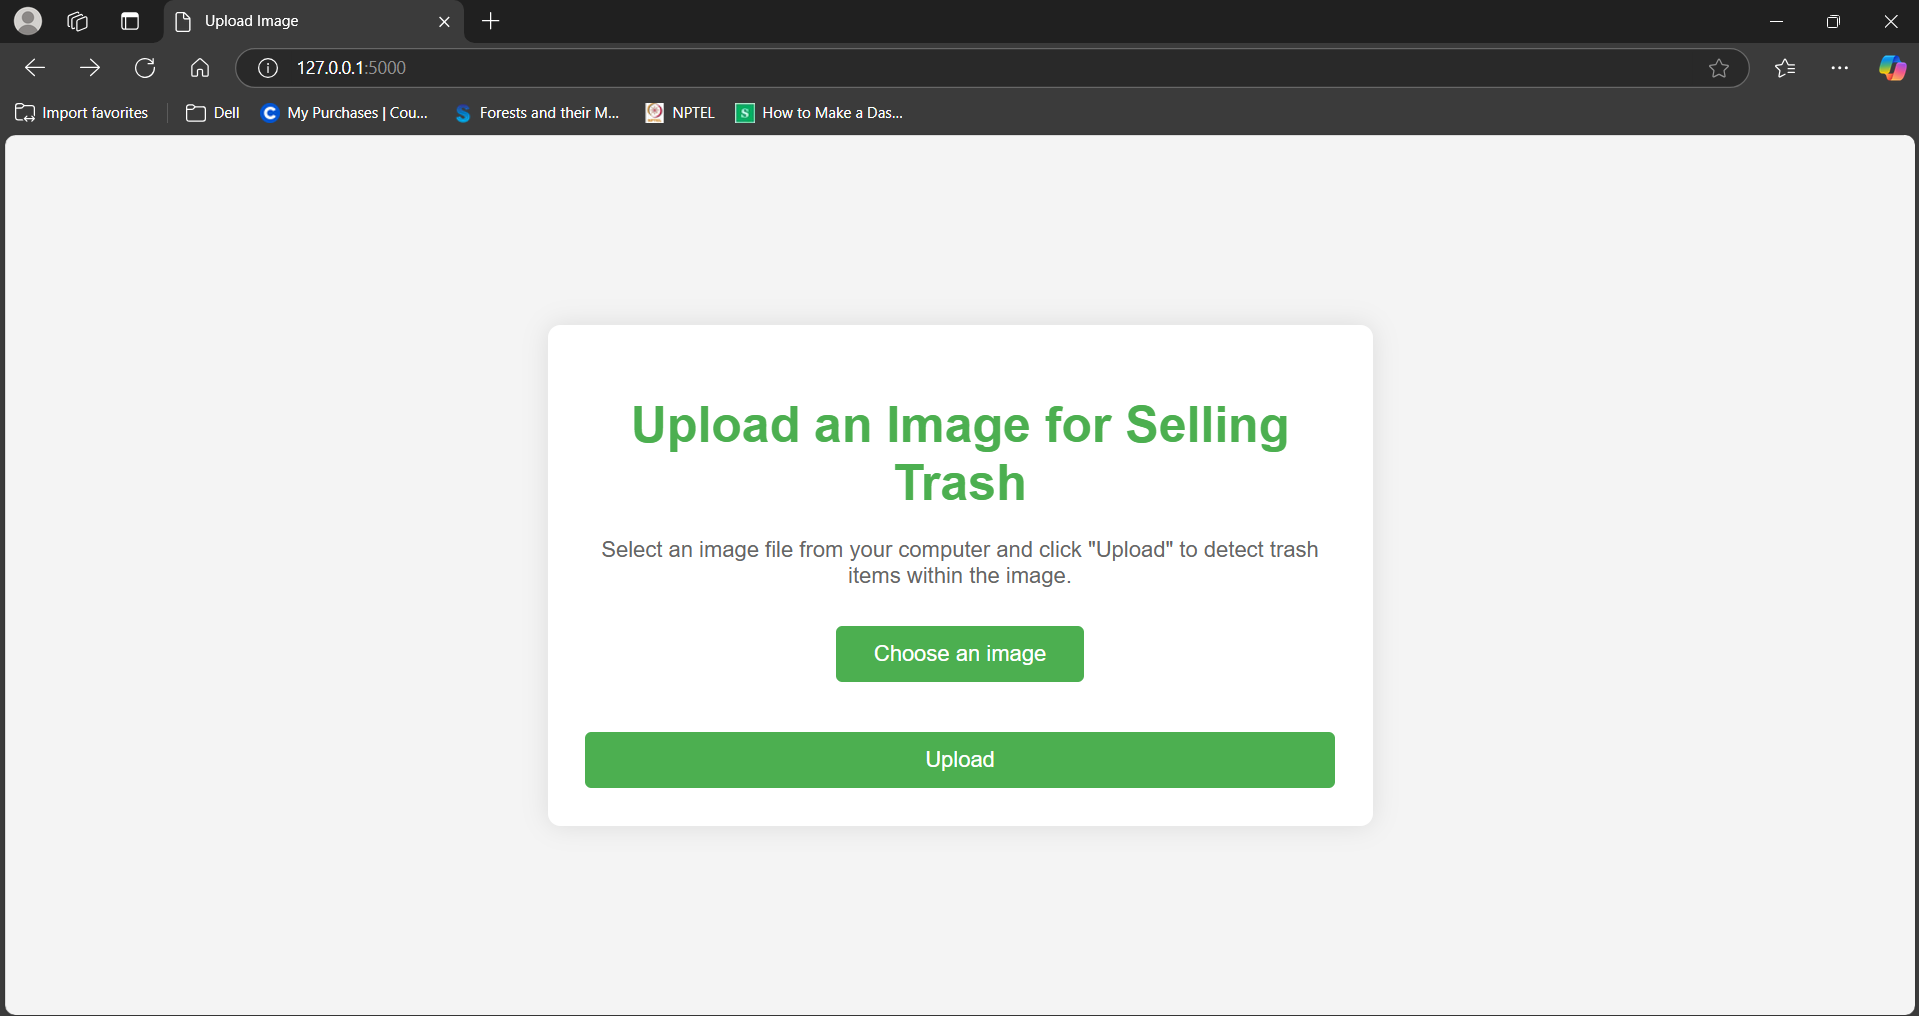The height and width of the screenshot is (1016, 1919).
Task: Open the My Purchases Coursera bookmark
Action: (x=344, y=113)
